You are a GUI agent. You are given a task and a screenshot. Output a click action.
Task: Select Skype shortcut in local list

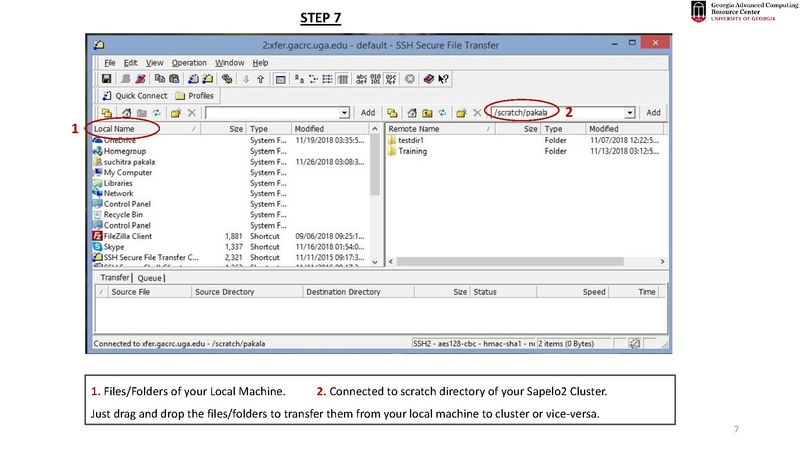(x=114, y=247)
